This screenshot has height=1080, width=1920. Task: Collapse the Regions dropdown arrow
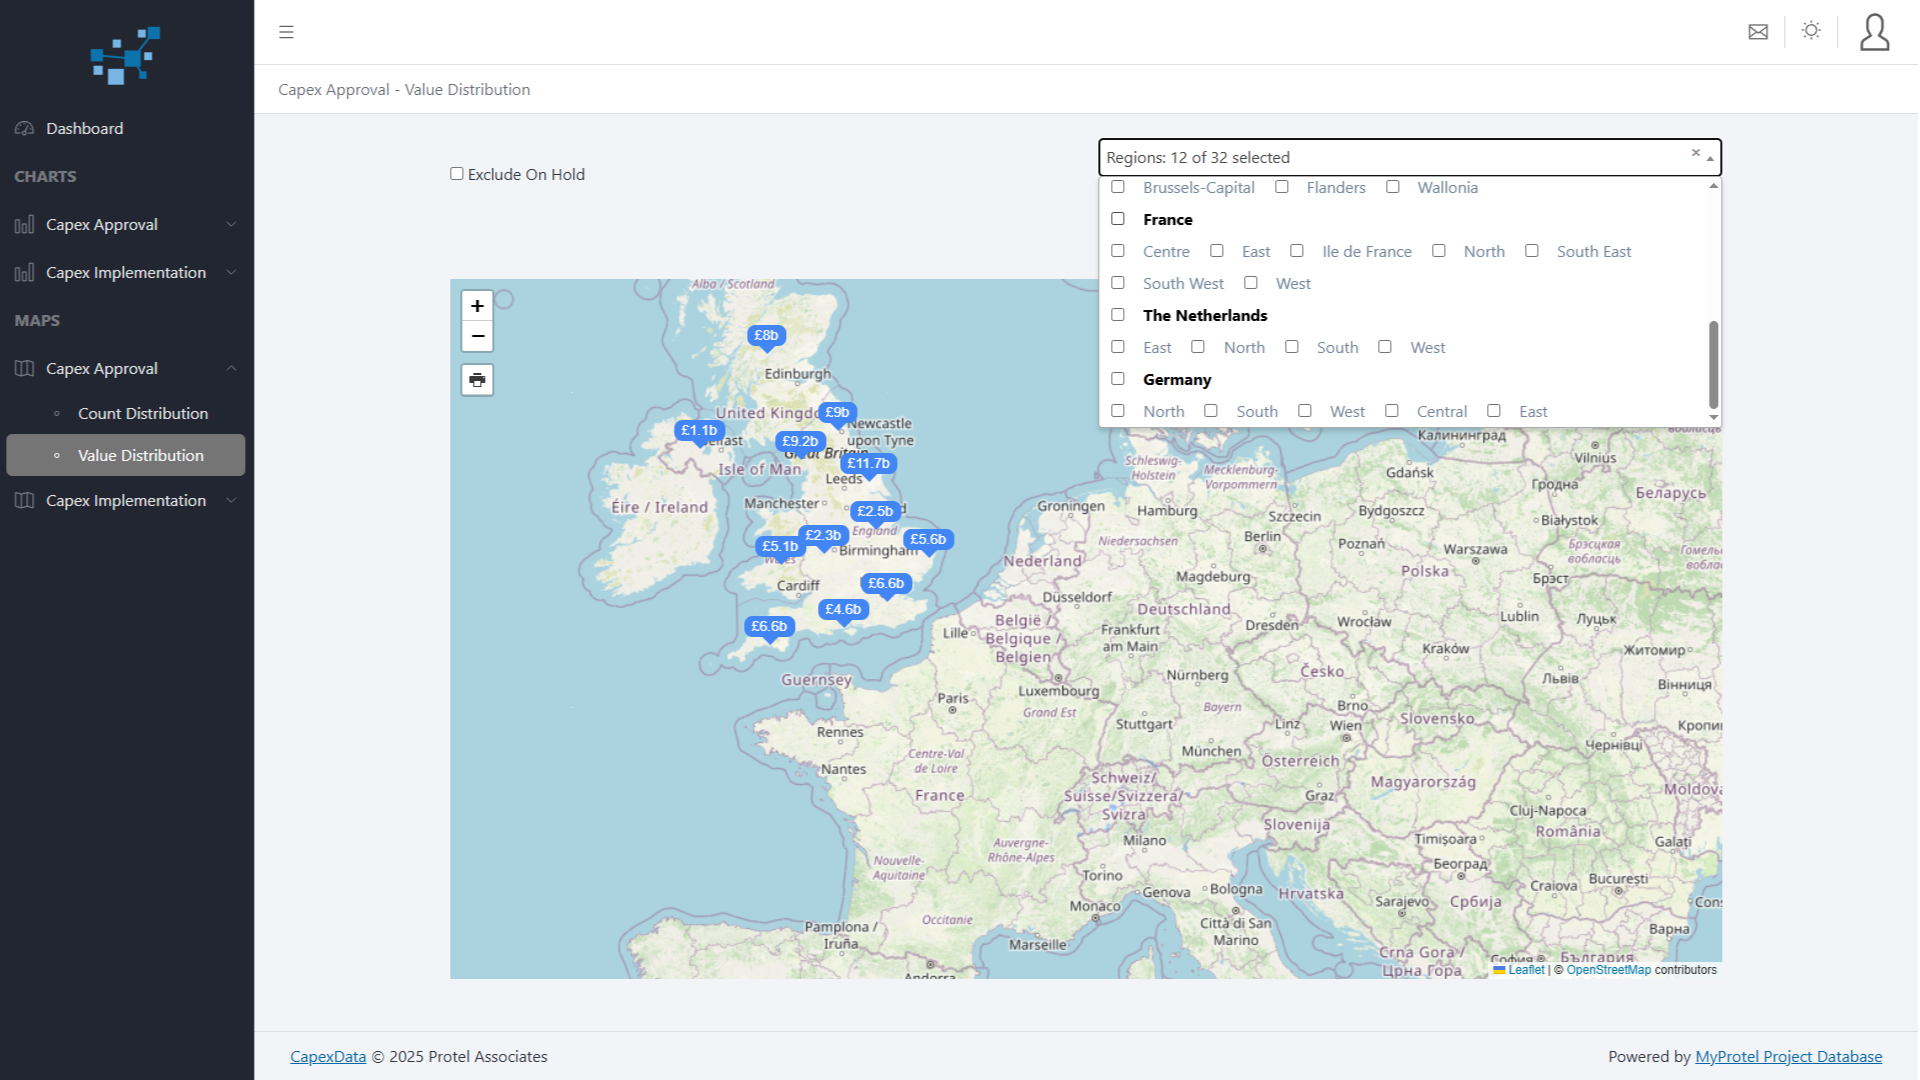[1710, 159]
